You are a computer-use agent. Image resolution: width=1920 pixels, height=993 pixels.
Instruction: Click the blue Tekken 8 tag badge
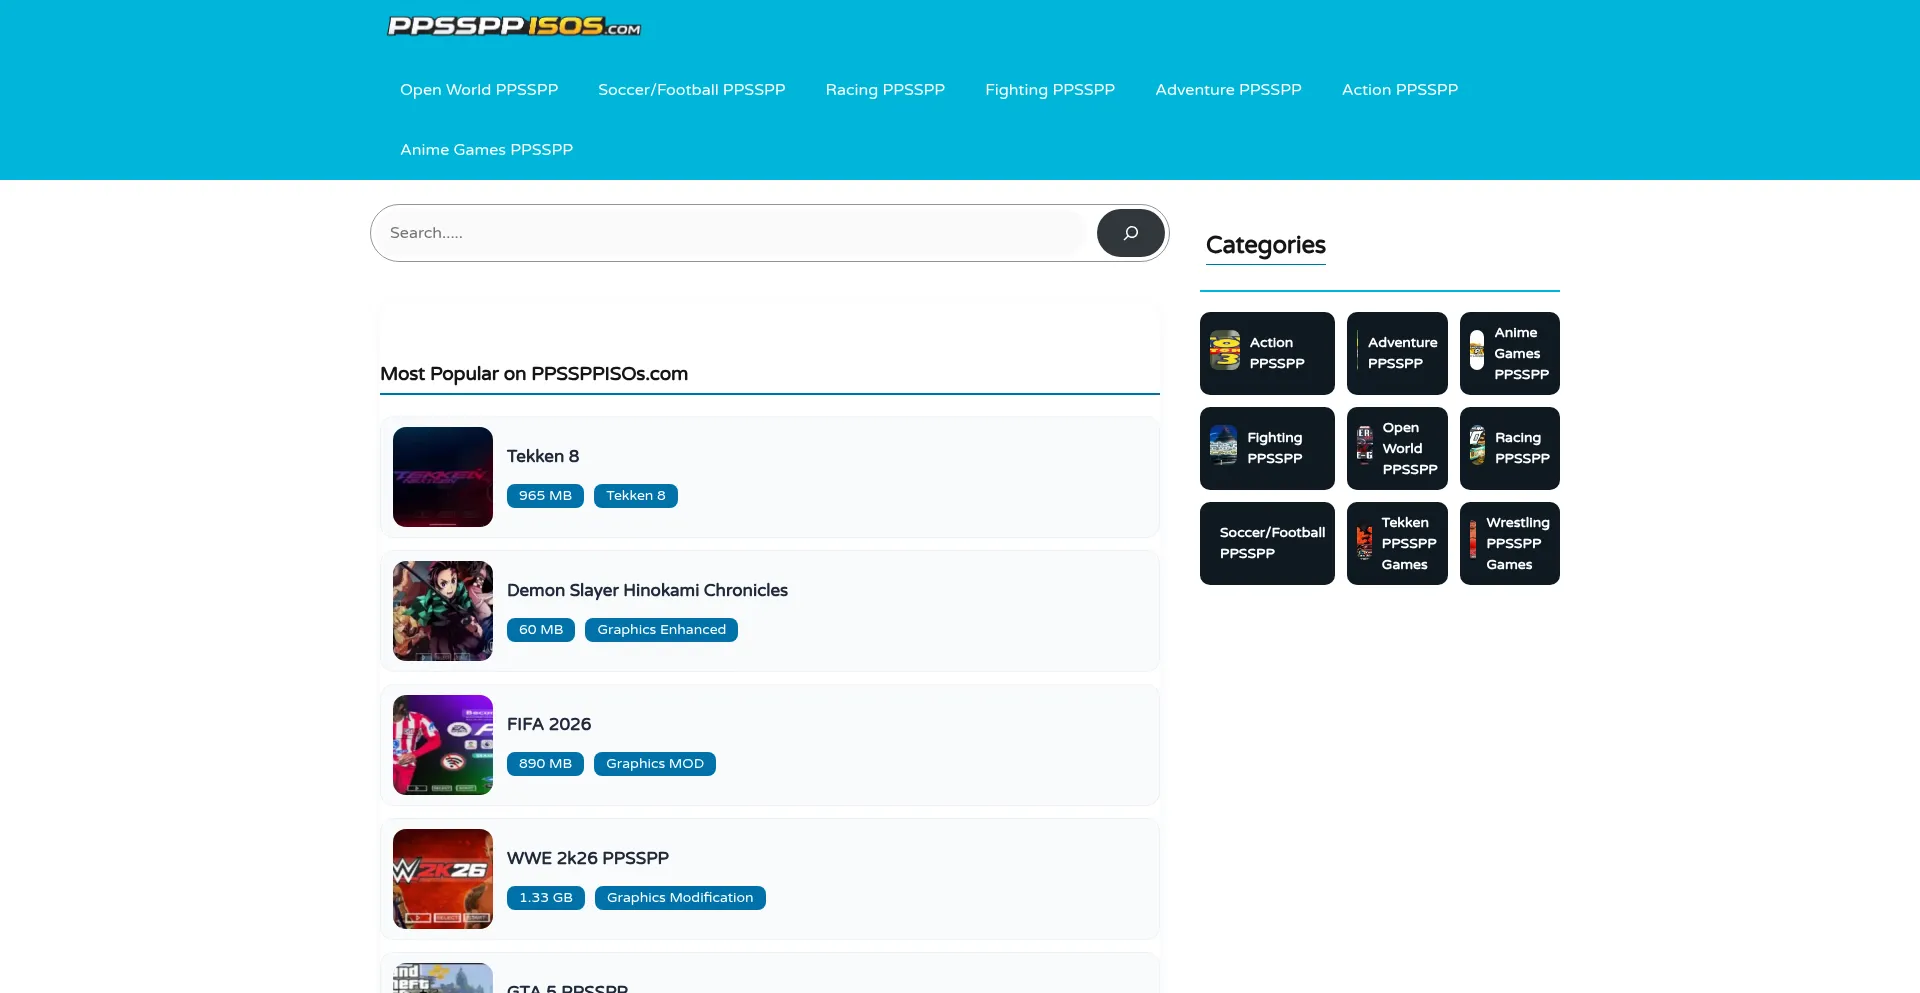coord(636,496)
